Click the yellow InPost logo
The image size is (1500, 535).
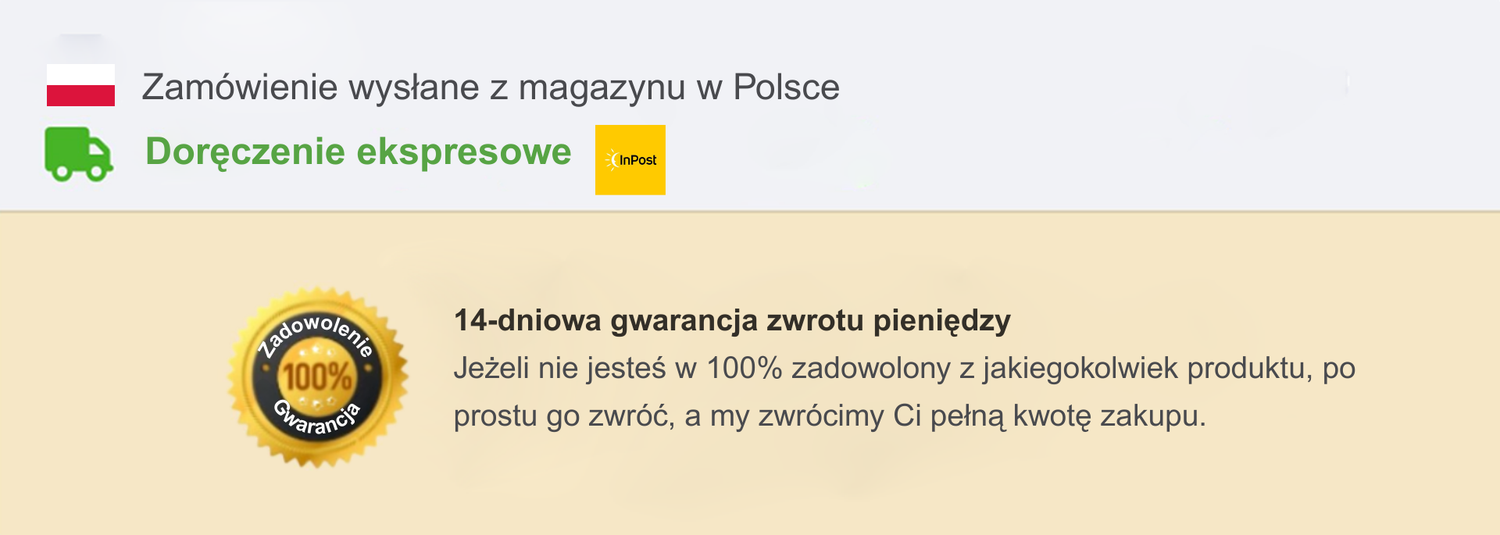(x=630, y=160)
